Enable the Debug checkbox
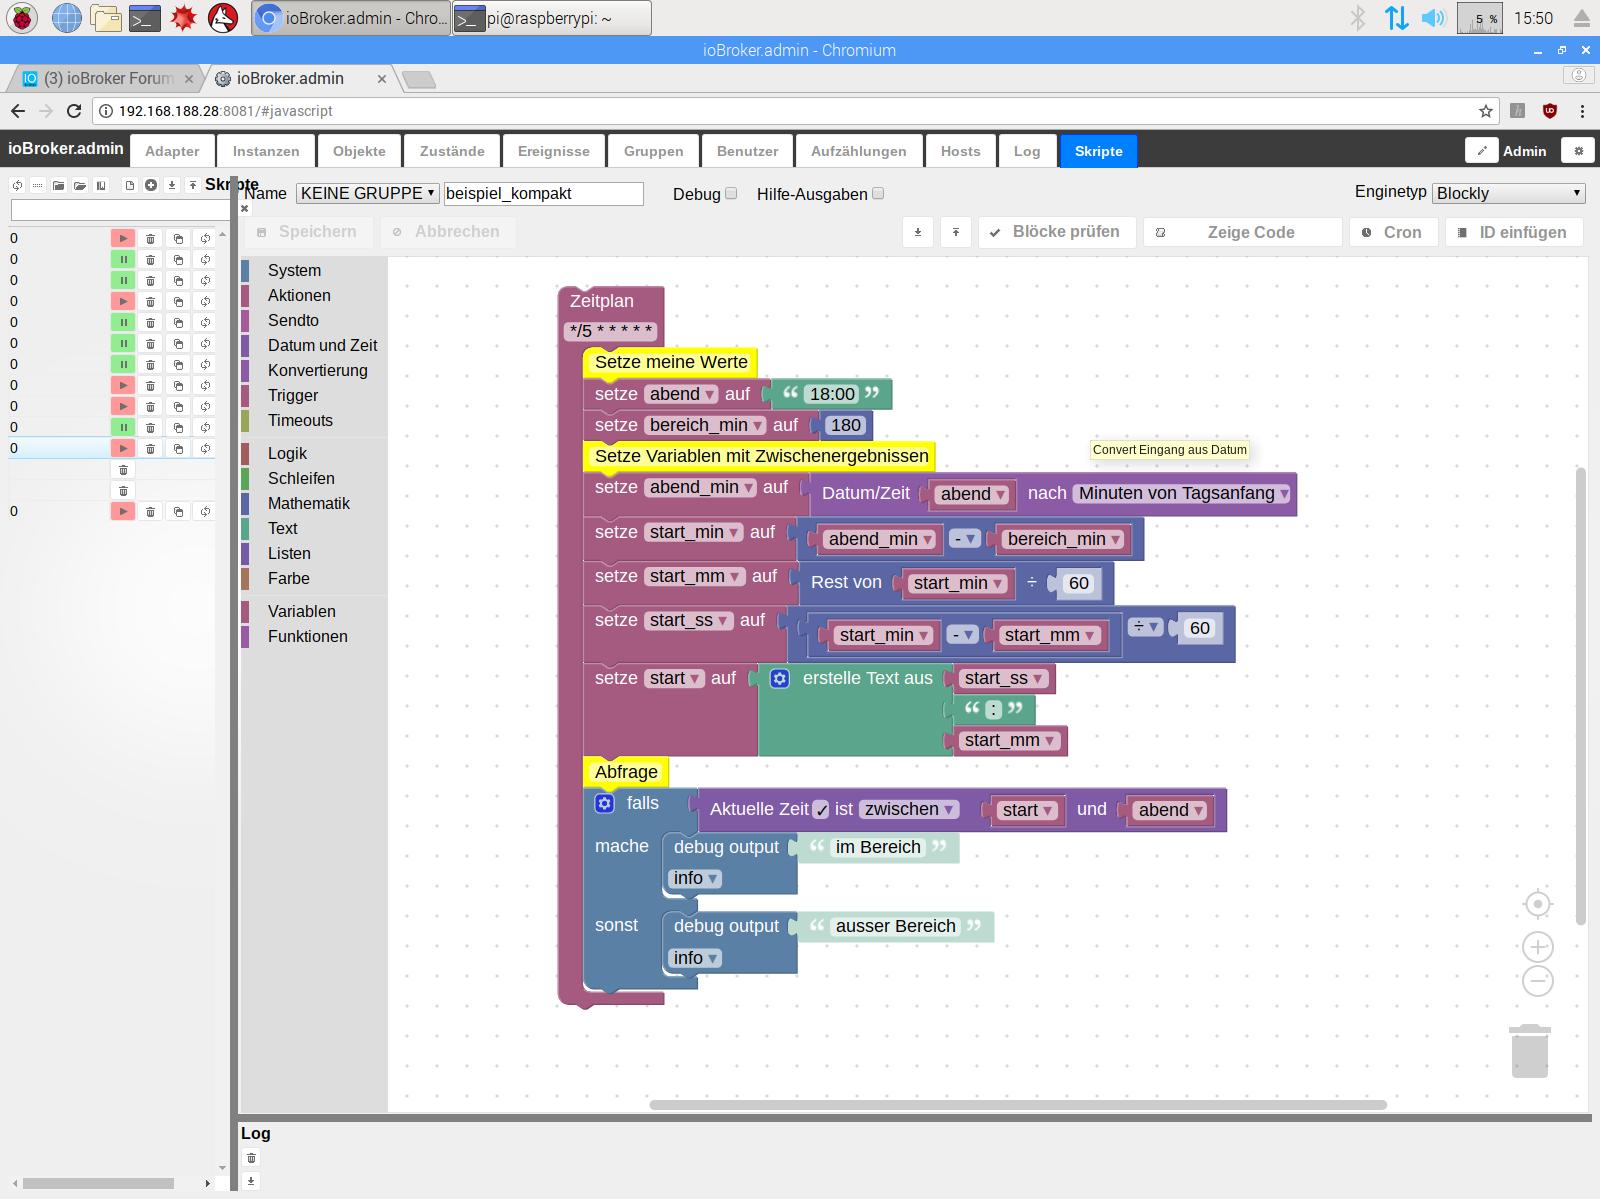The width and height of the screenshot is (1600, 1200). point(731,194)
